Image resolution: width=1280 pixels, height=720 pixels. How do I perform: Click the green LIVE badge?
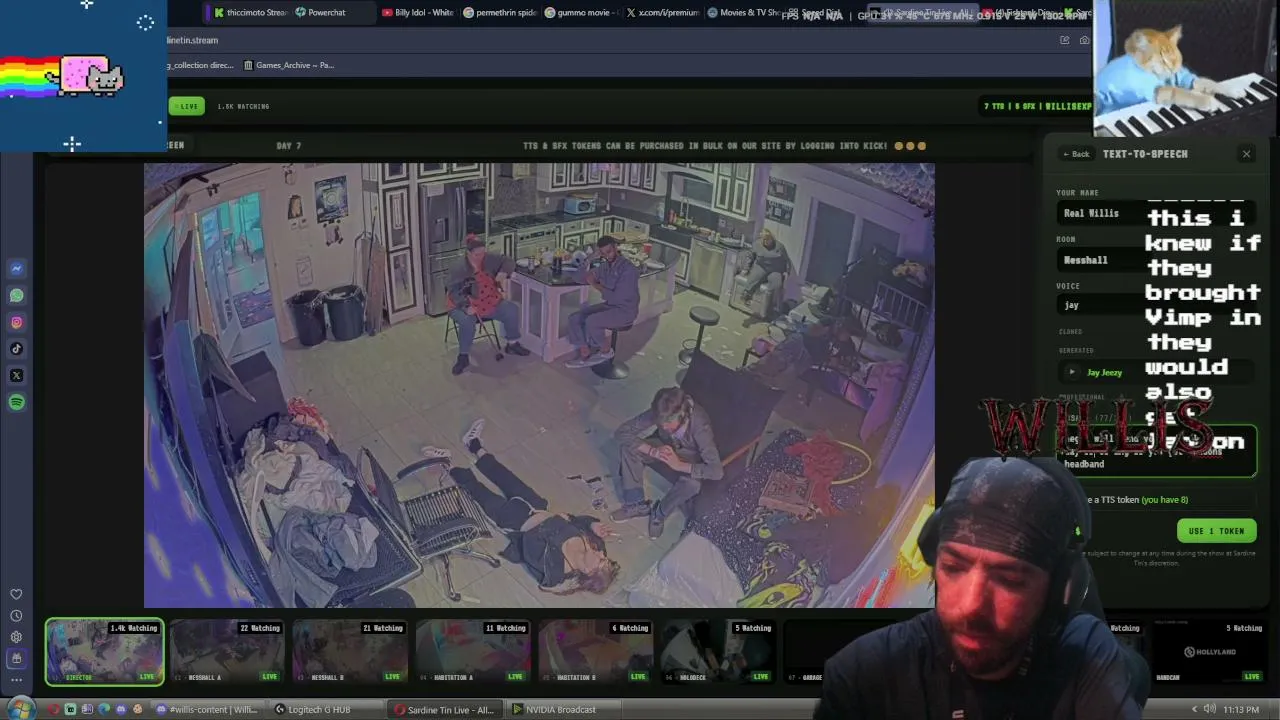point(186,106)
